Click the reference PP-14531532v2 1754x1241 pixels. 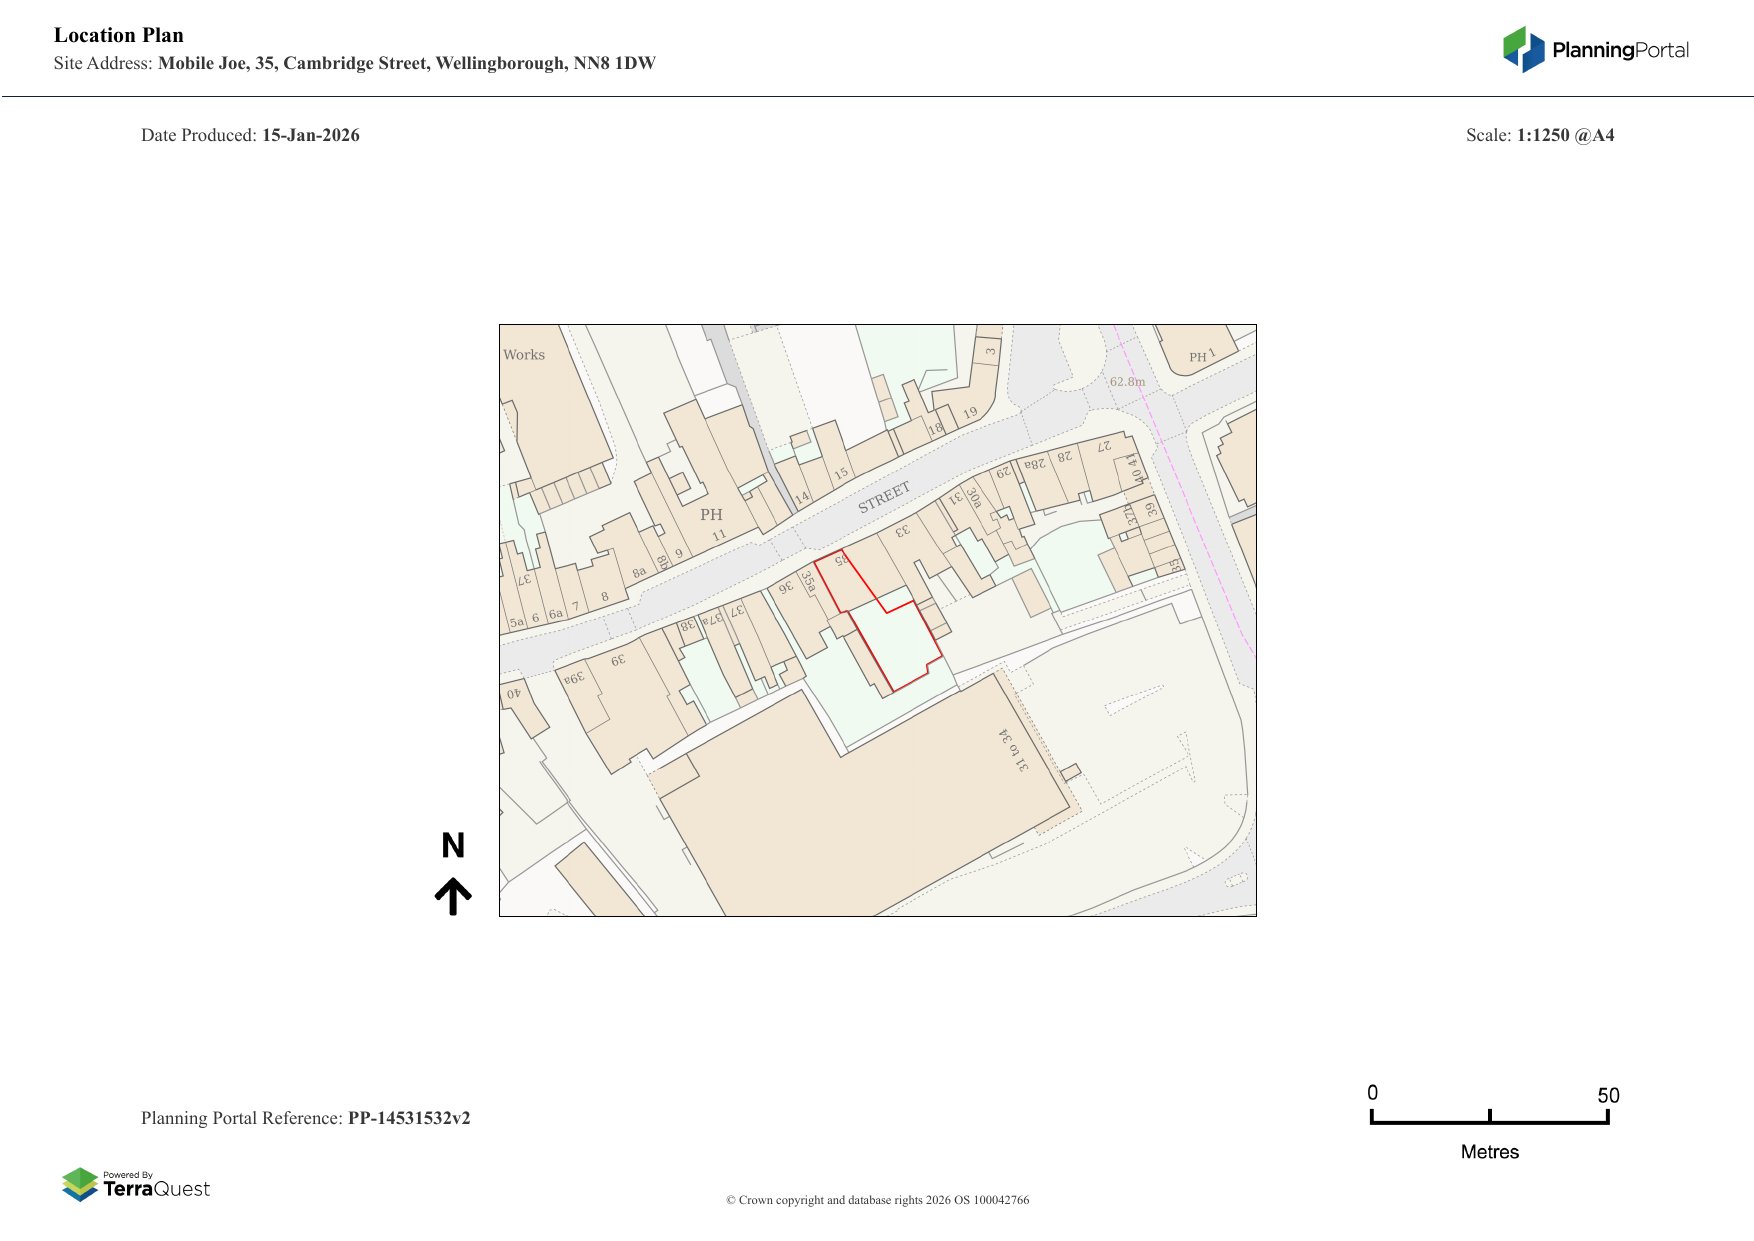point(409,1118)
